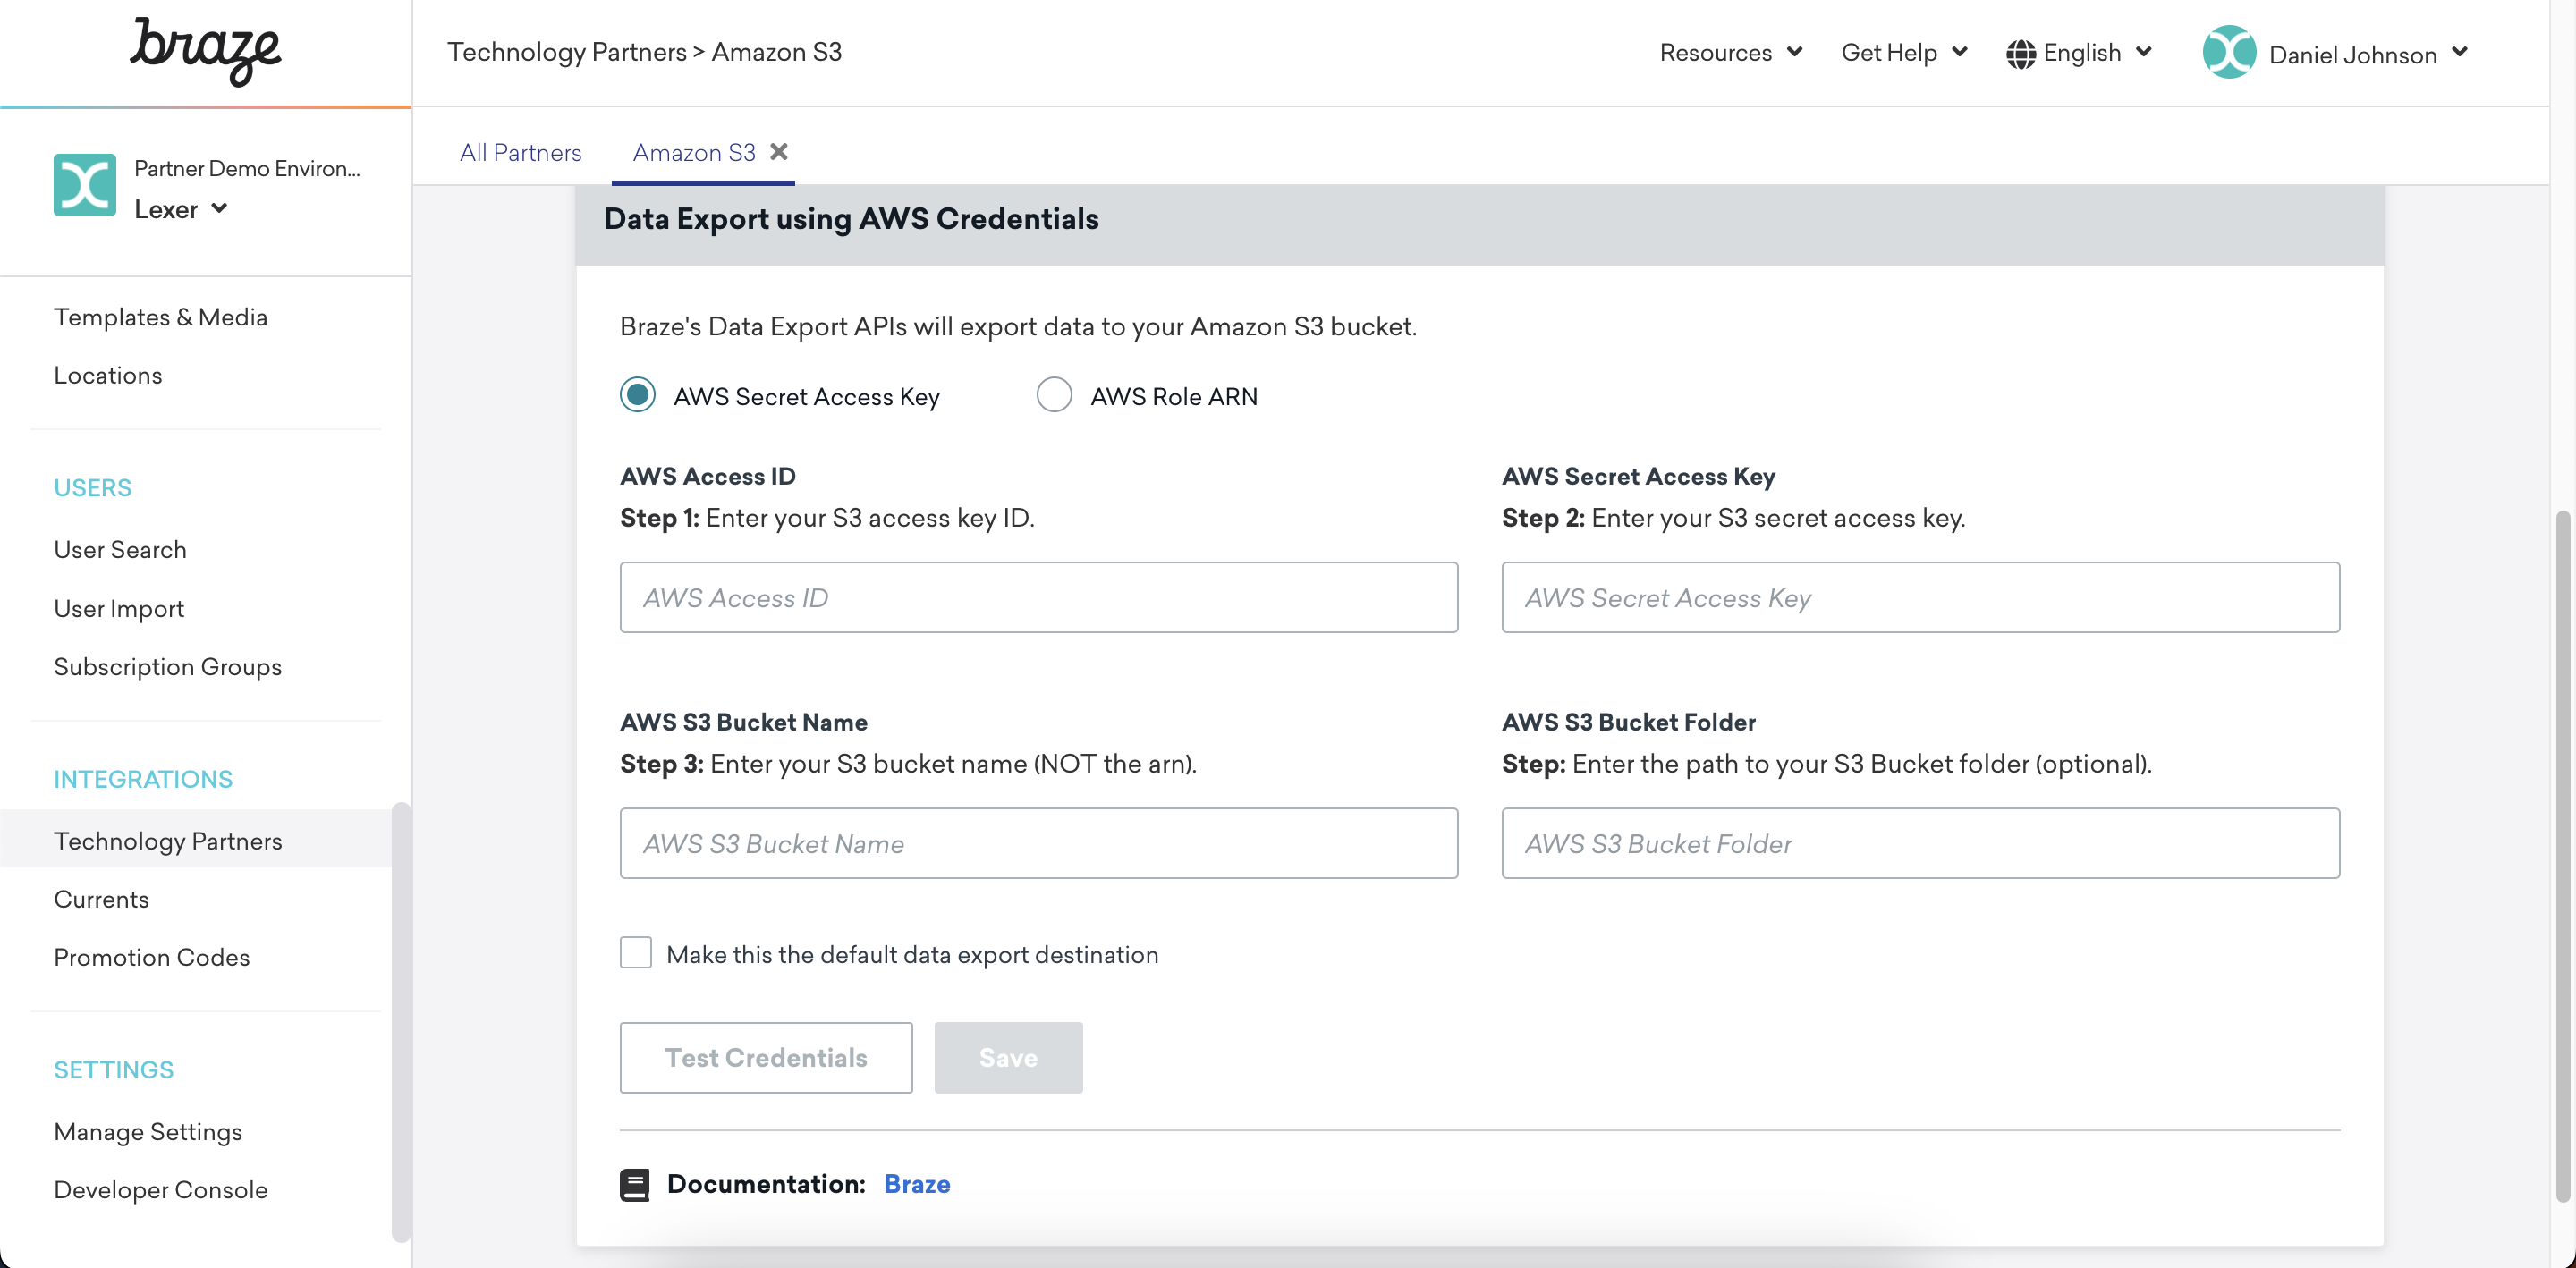Click the globe language icon
The width and height of the screenshot is (2576, 1268).
click(2020, 54)
